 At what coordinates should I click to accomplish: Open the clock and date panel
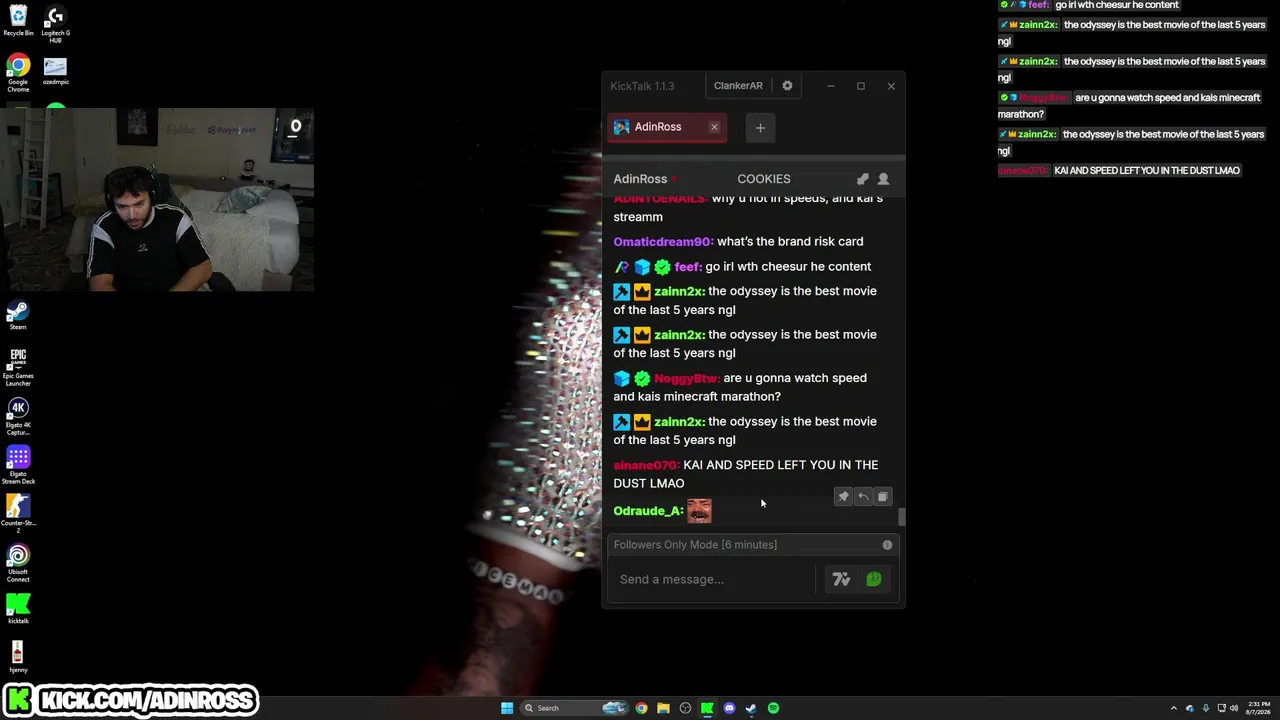tap(1257, 708)
